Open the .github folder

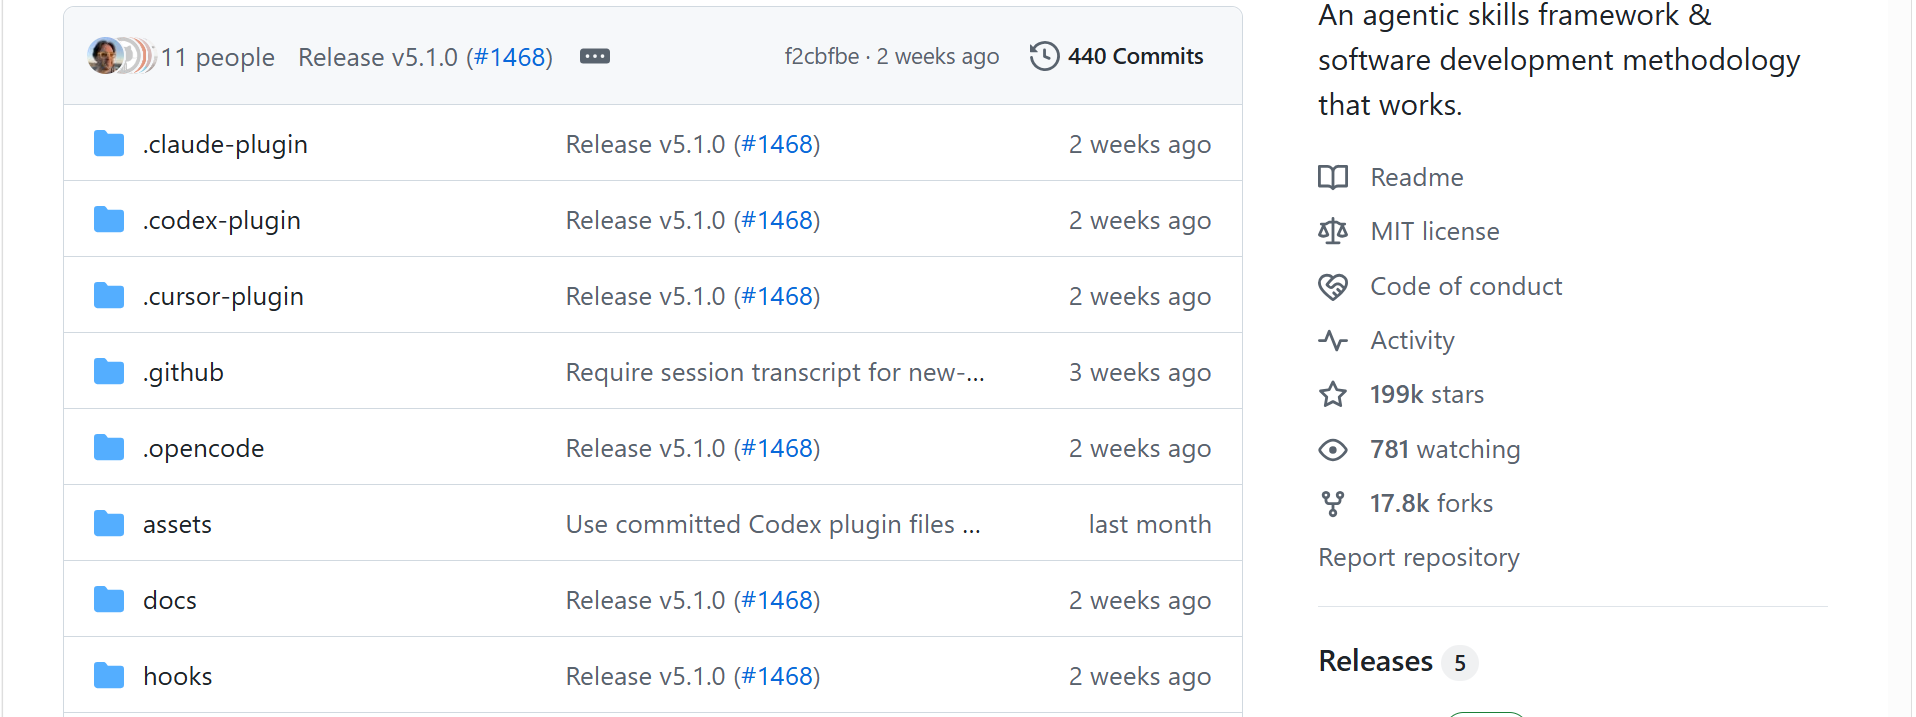[x=183, y=372]
